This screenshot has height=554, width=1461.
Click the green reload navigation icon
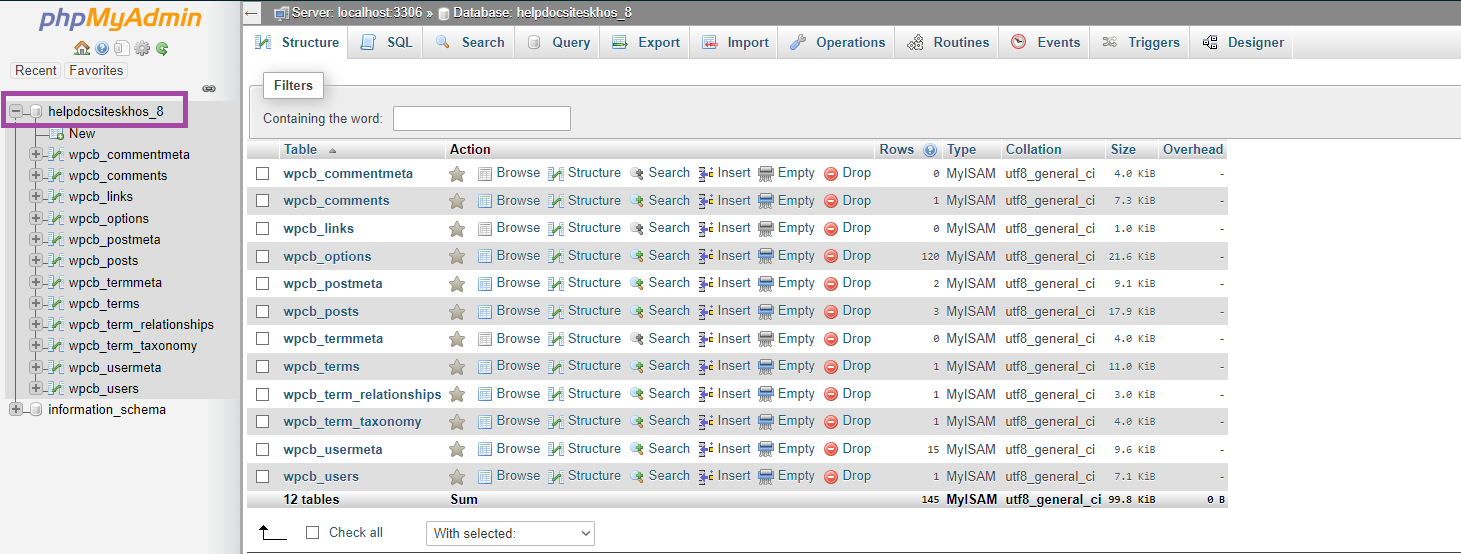click(162, 48)
